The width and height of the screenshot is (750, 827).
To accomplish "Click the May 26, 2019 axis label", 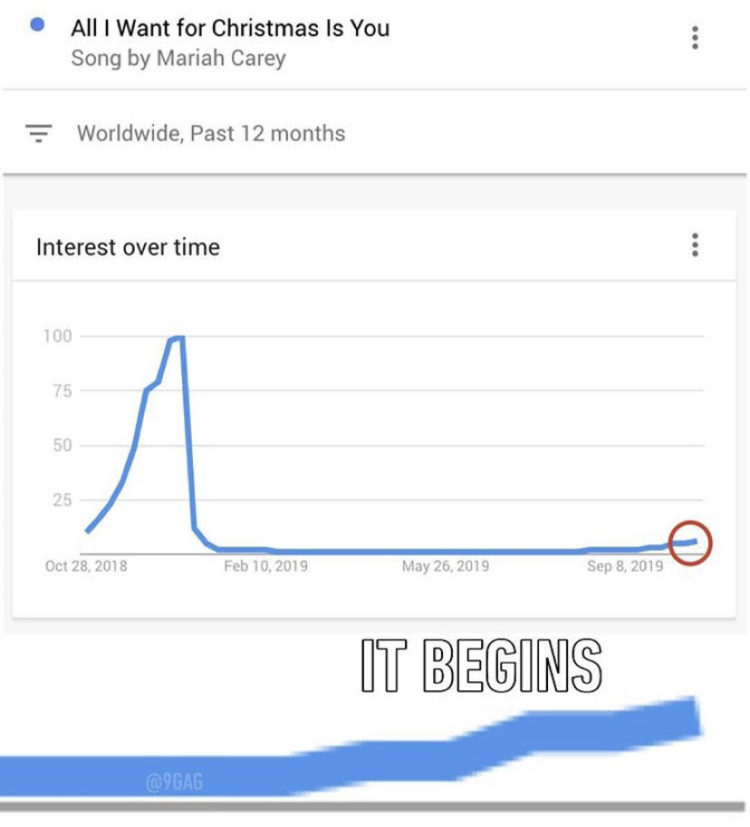I will (x=446, y=567).
